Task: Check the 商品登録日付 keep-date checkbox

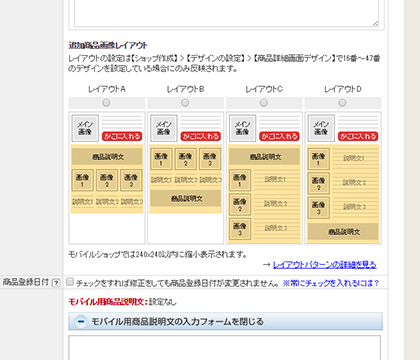Action: (x=70, y=282)
